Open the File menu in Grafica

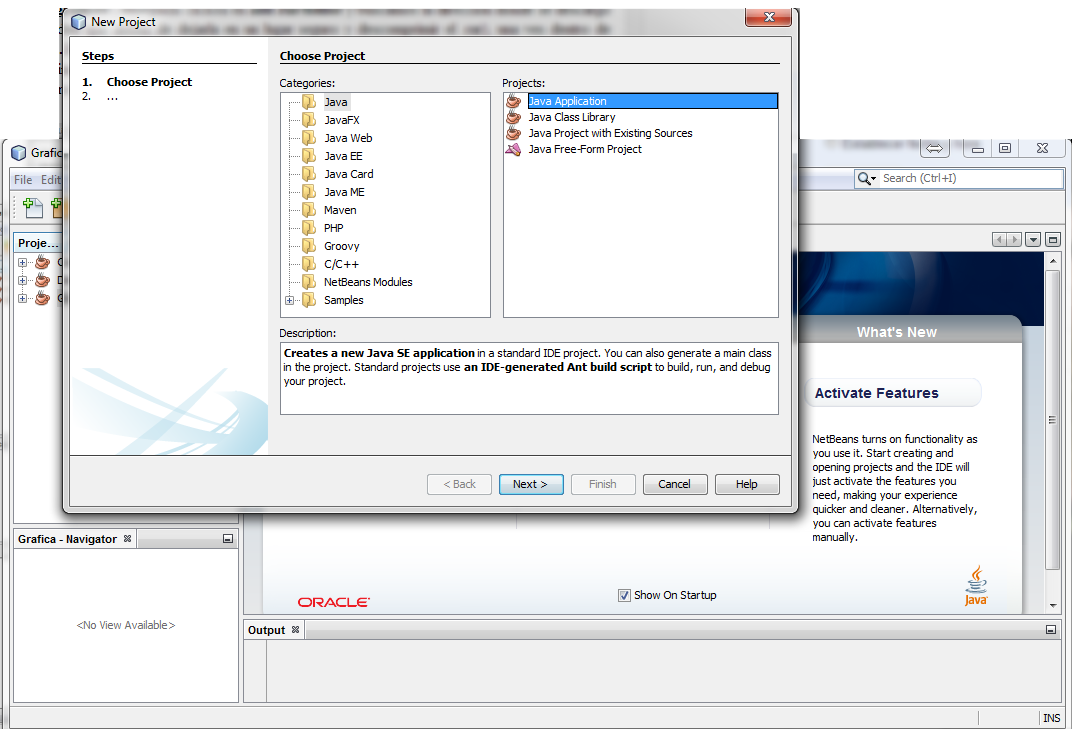click(22, 179)
